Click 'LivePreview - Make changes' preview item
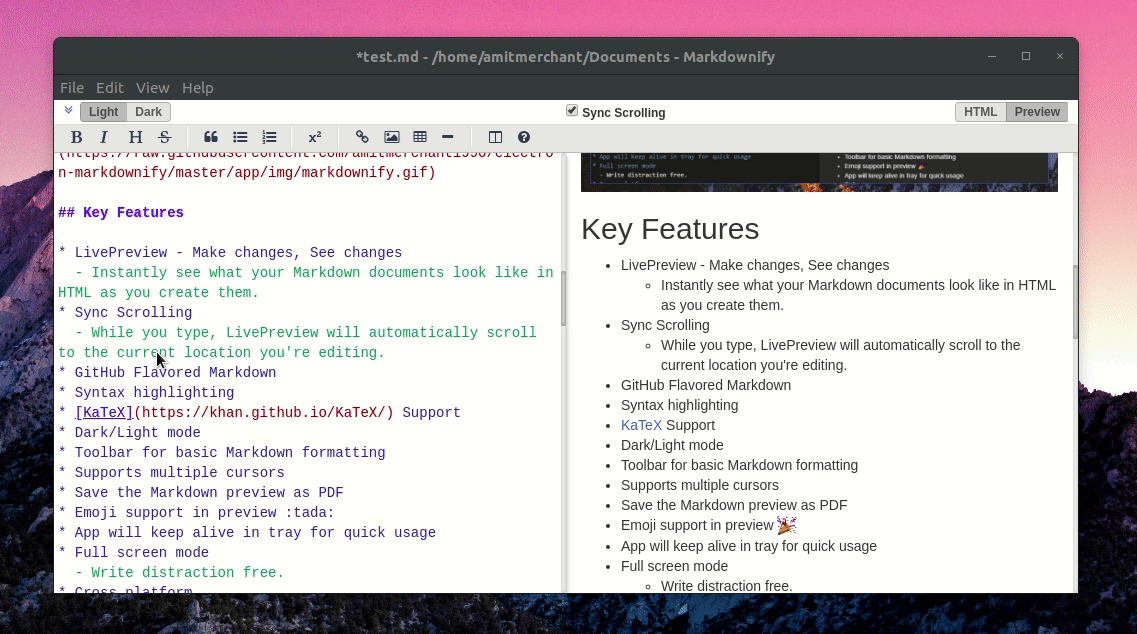 [x=755, y=265]
